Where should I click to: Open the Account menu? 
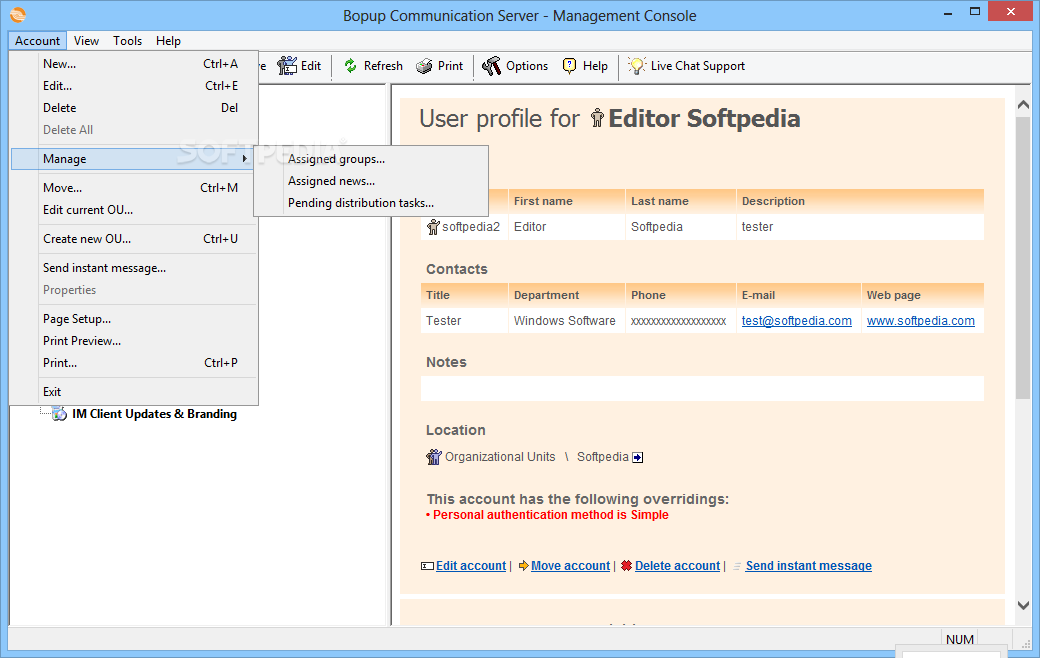37,40
